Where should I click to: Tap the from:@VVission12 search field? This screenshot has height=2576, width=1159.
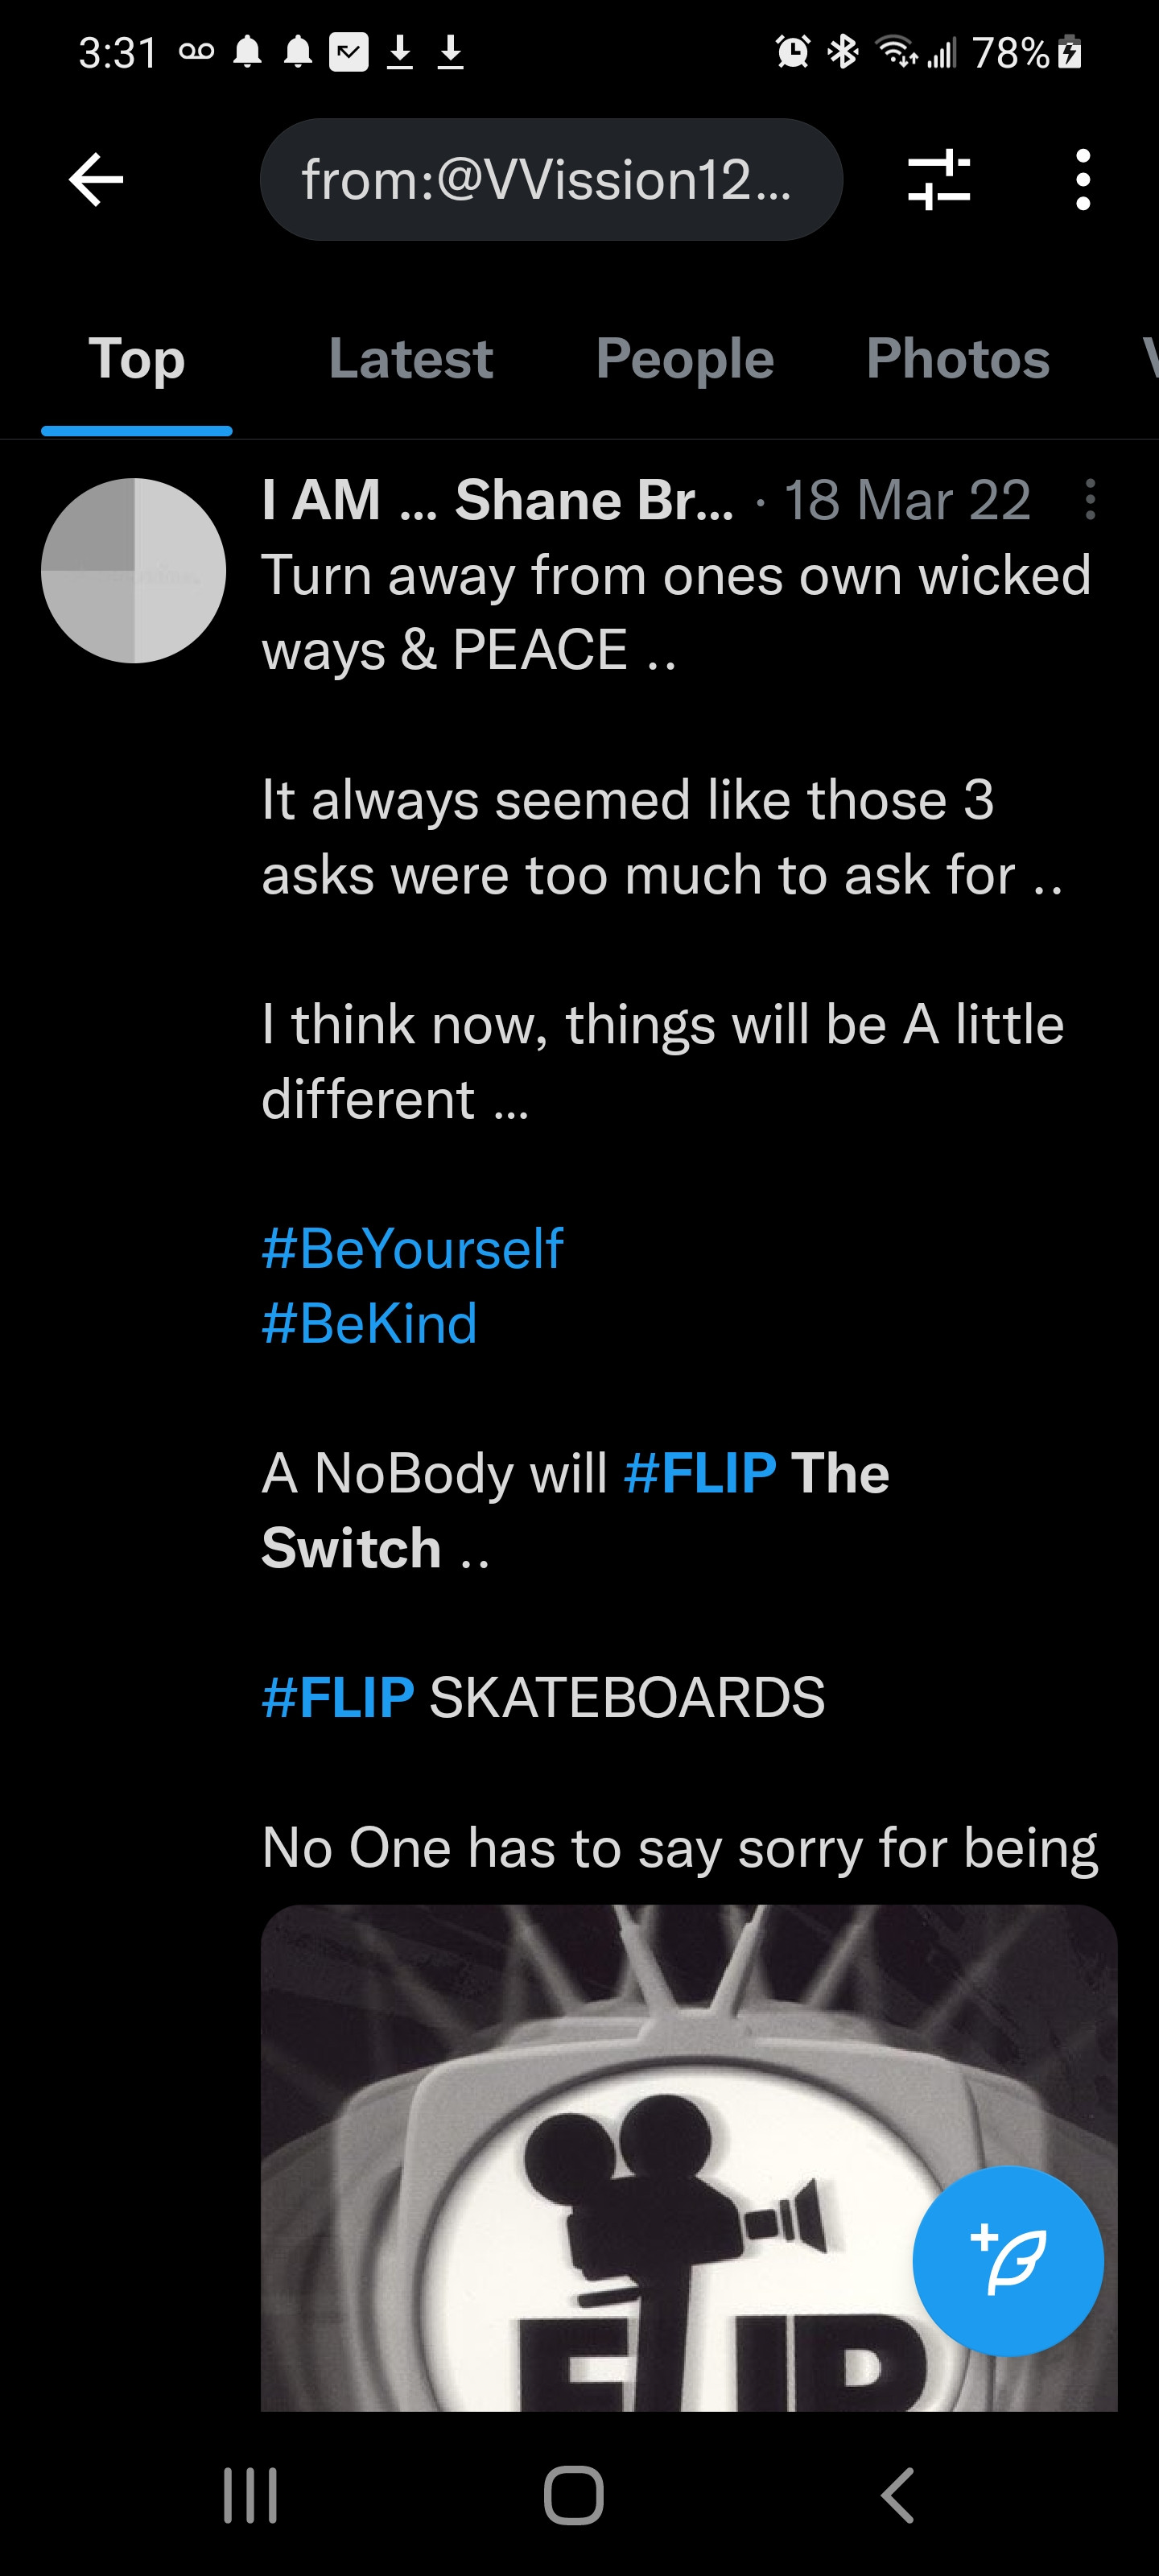[x=551, y=180]
